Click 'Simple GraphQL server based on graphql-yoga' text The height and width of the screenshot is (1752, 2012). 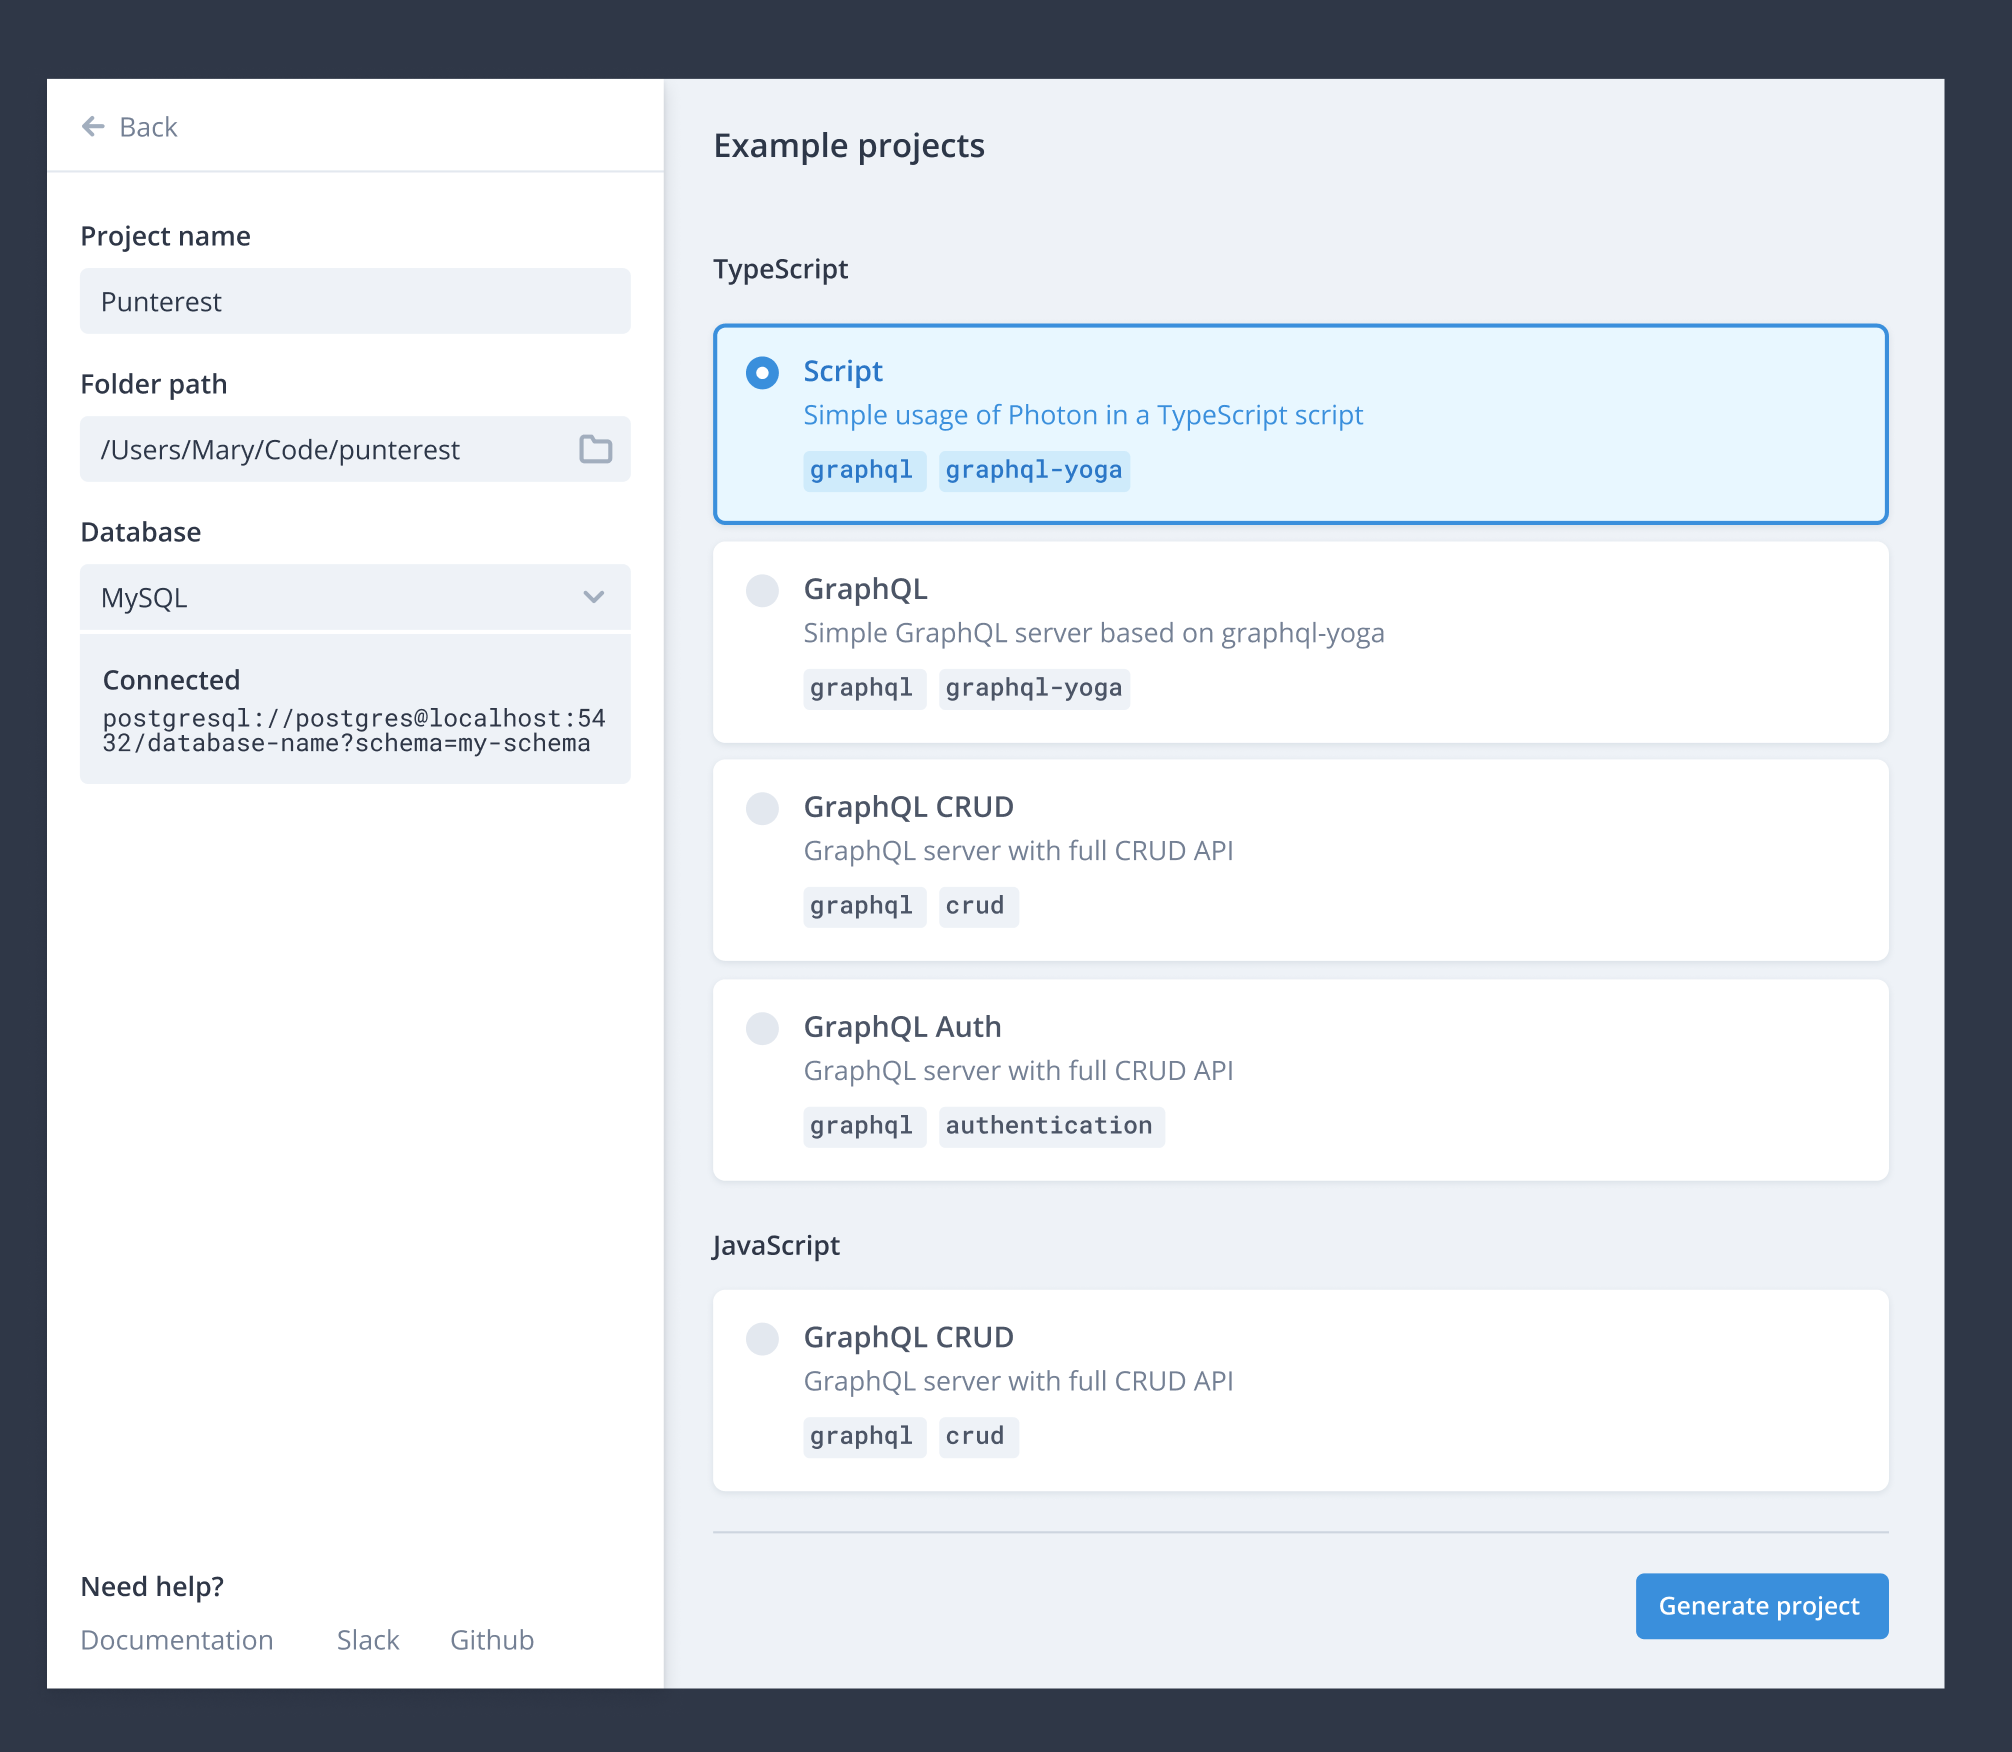pyautogui.click(x=1094, y=633)
